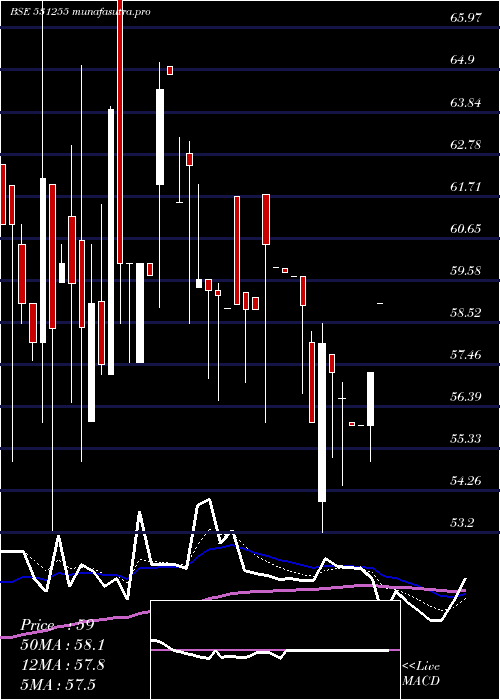Click the 53.2 price axis label

coord(463,523)
